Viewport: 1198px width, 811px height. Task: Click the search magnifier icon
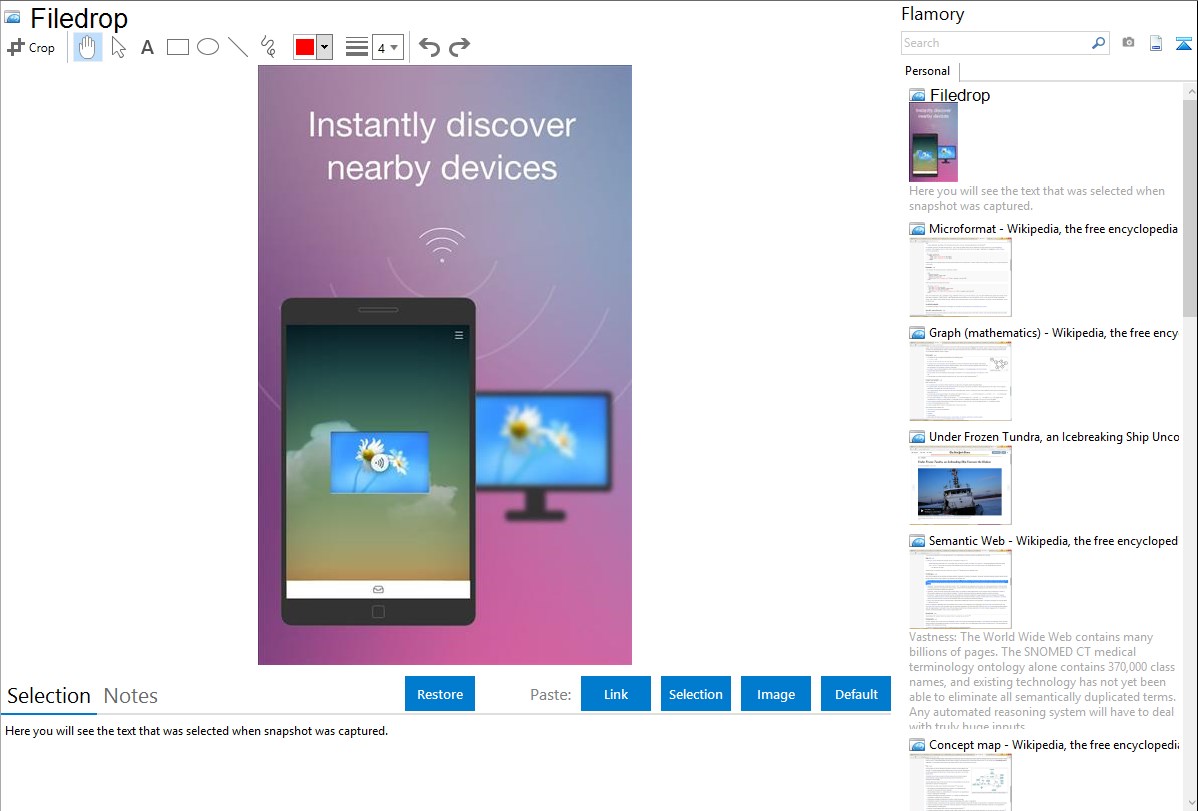pyautogui.click(x=1099, y=43)
